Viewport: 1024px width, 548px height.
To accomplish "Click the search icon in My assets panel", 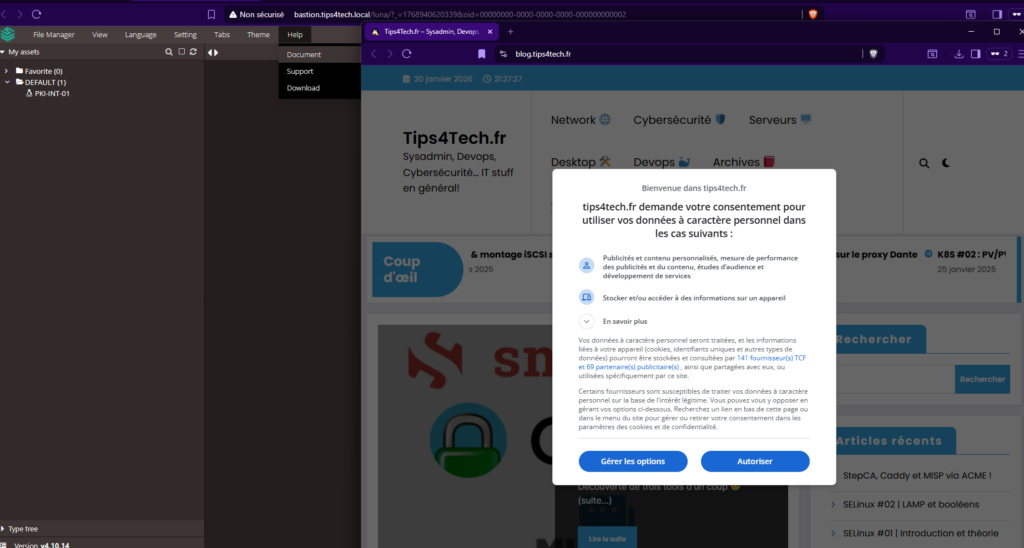I will pyautogui.click(x=169, y=51).
